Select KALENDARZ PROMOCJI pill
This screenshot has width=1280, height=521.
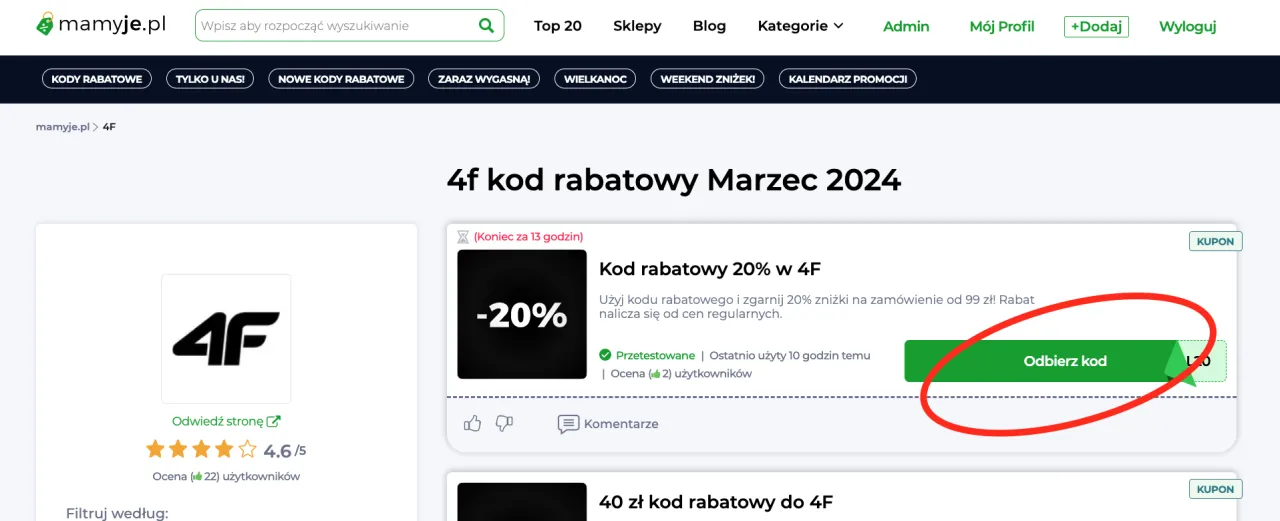[848, 79]
